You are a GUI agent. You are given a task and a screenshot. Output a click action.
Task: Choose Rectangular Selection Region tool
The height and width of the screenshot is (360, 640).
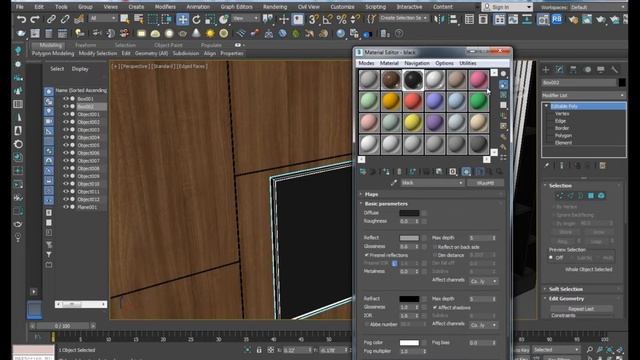click(152, 19)
